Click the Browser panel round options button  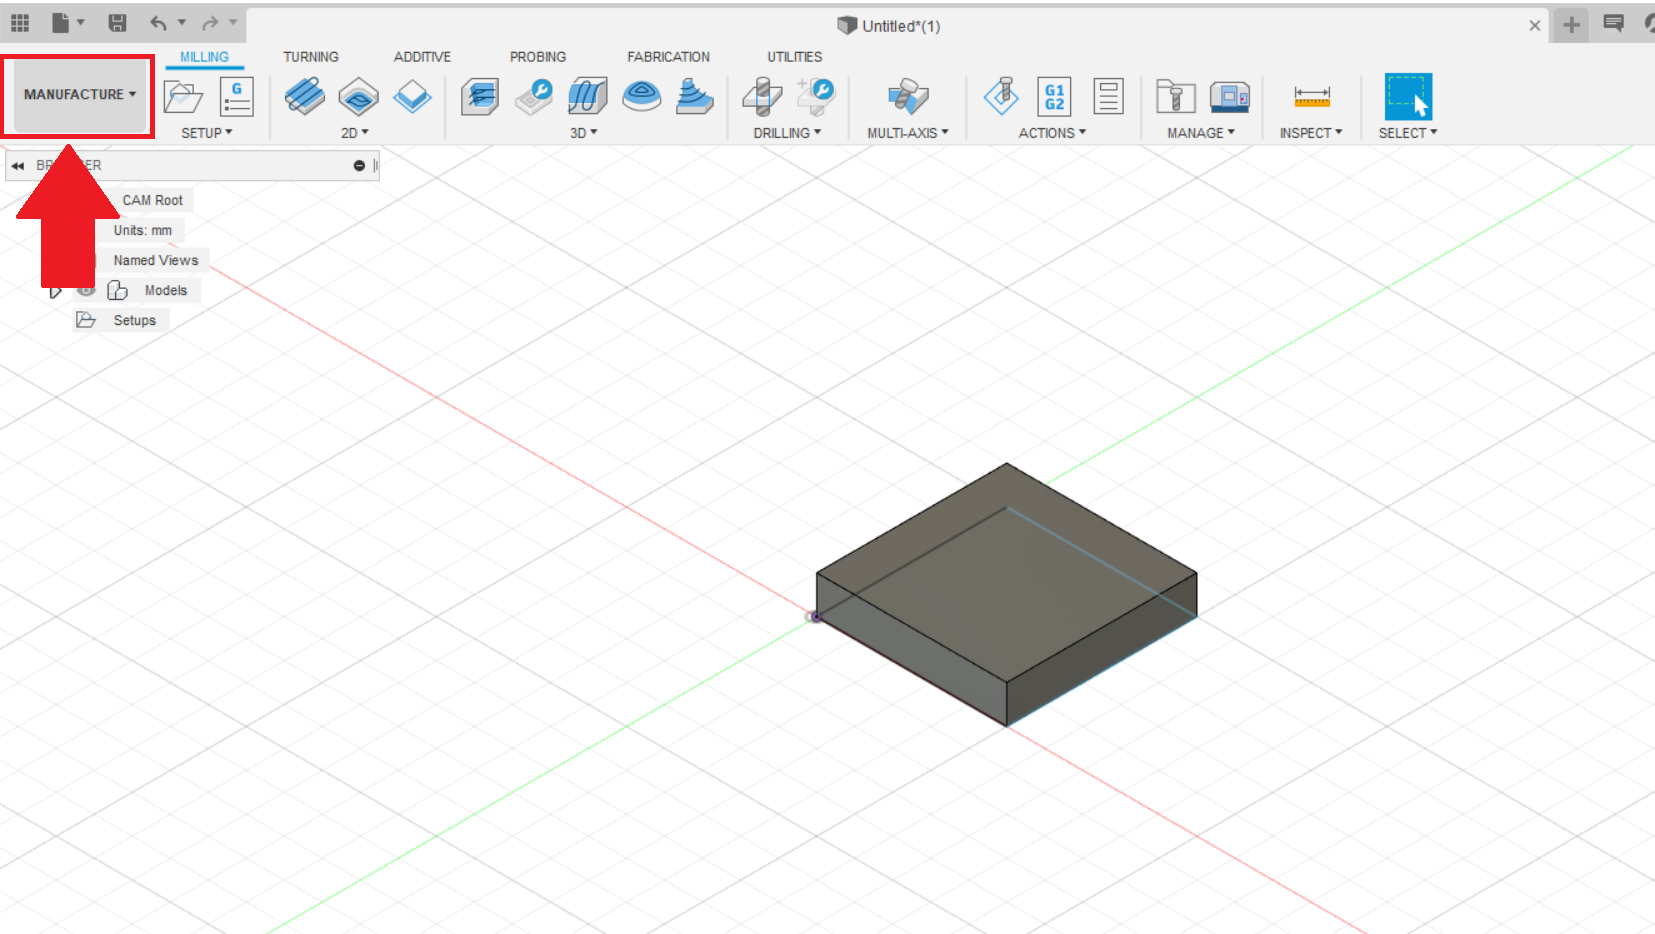point(359,166)
